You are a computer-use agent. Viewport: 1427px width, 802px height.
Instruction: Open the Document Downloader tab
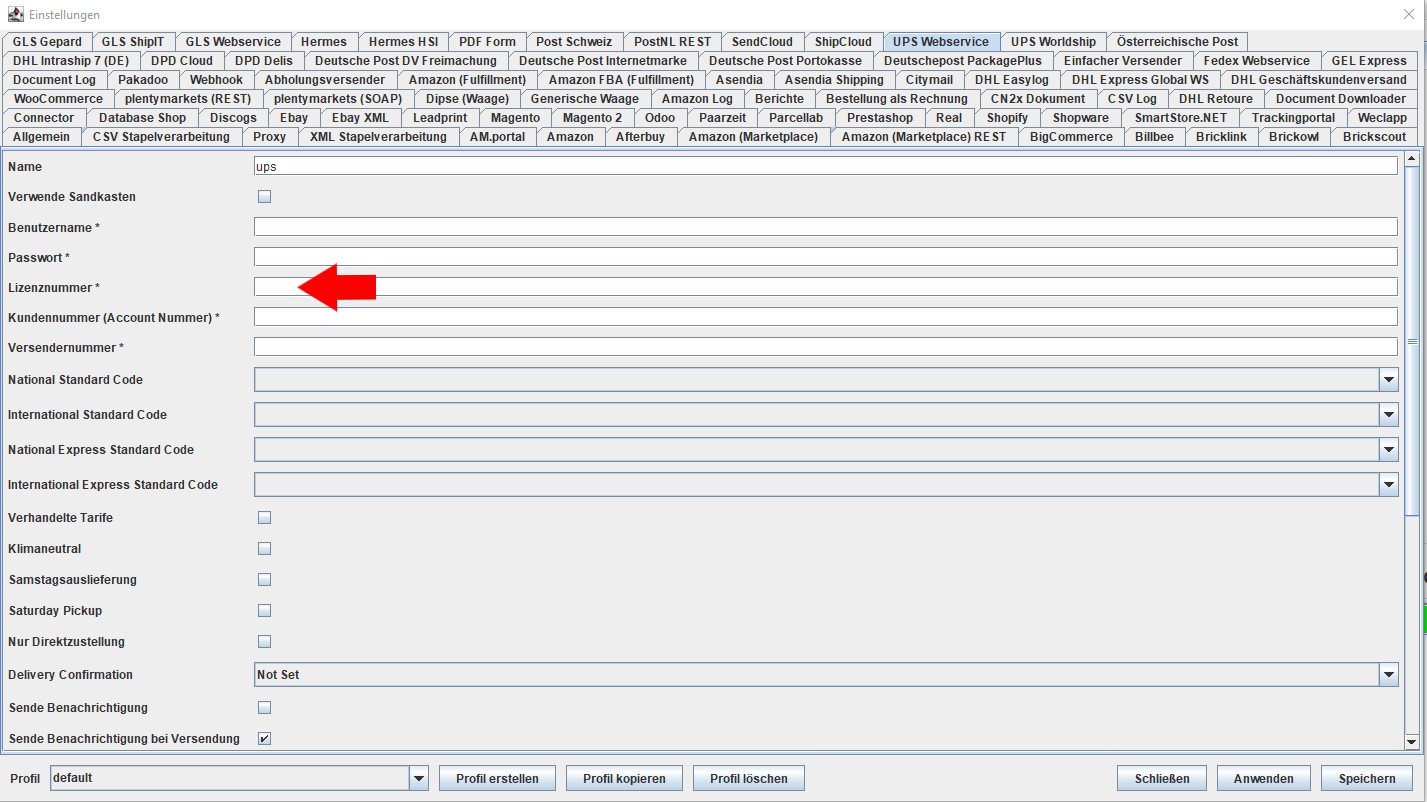1340,99
